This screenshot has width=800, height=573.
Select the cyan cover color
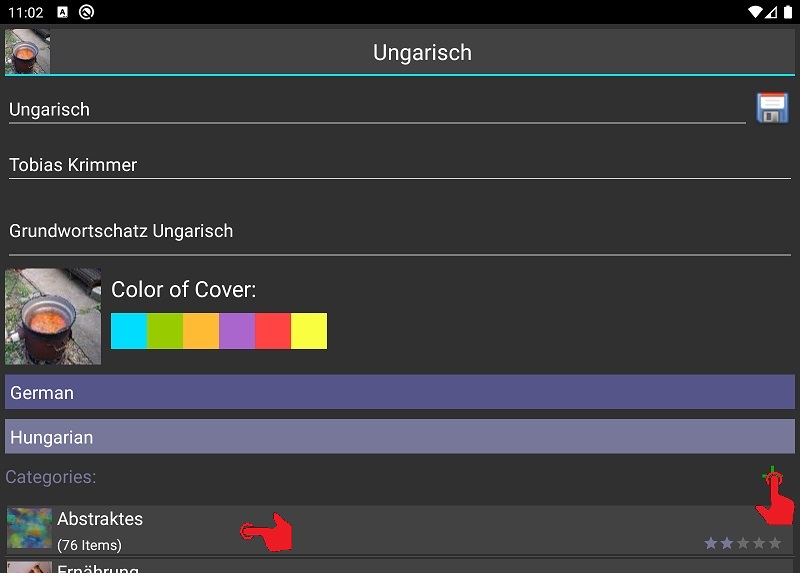click(x=129, y=331)
